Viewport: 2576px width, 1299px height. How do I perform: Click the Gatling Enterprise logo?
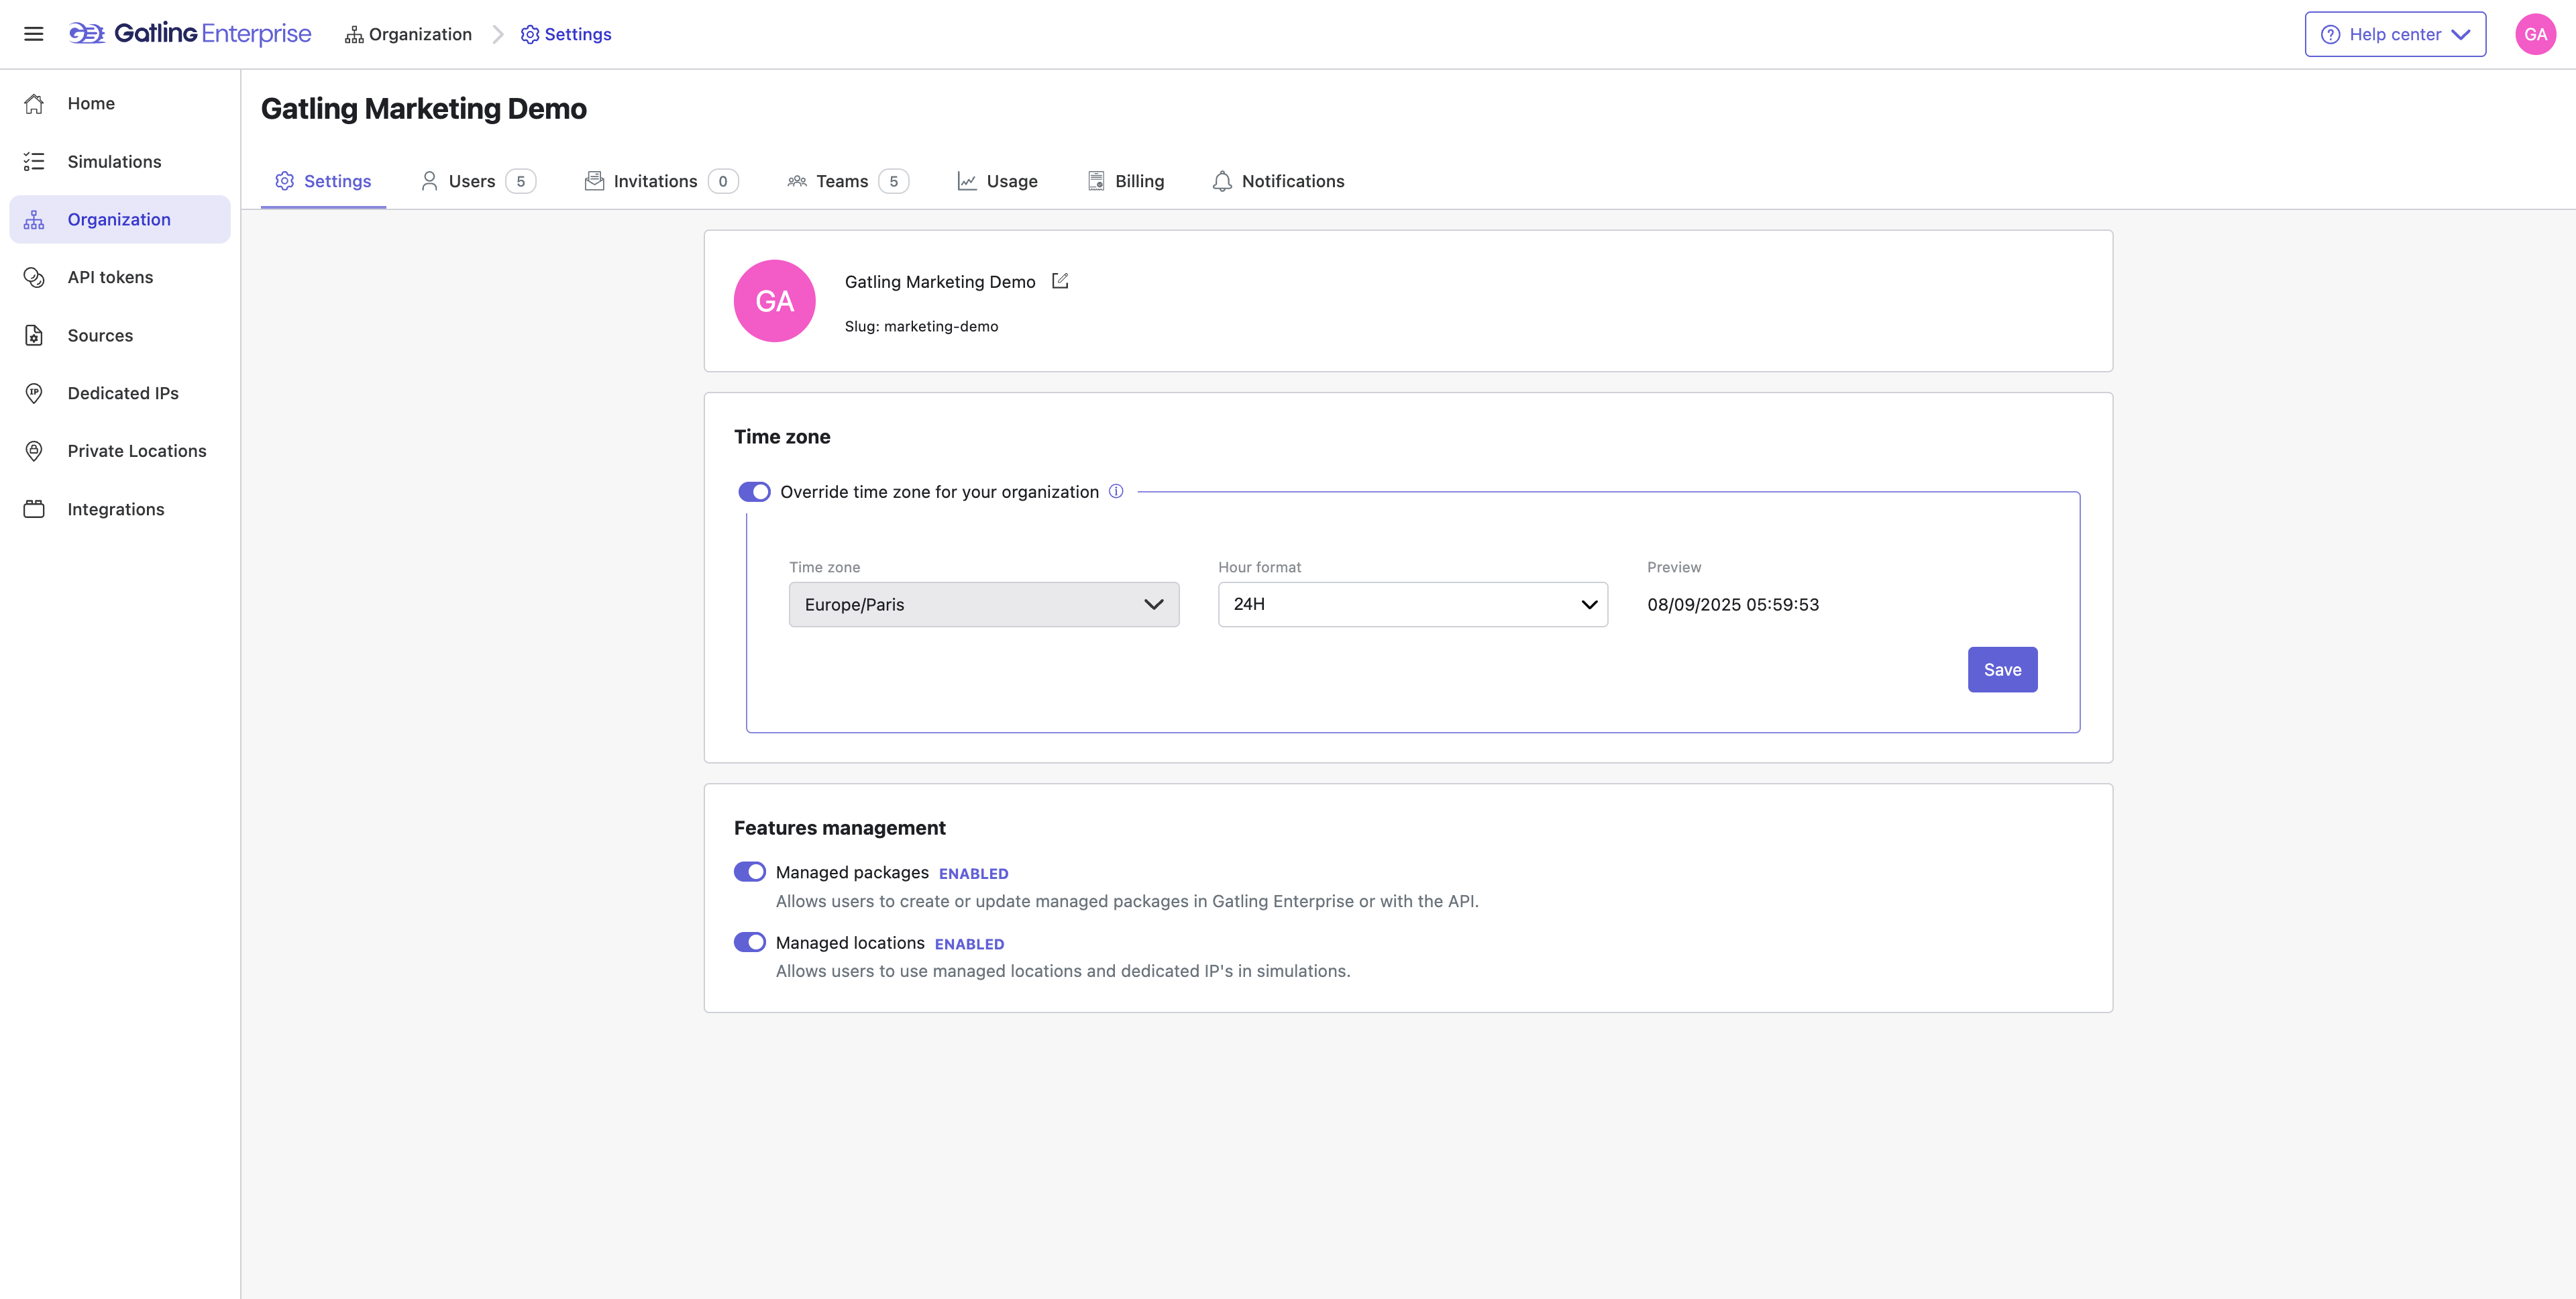(190, 34)
